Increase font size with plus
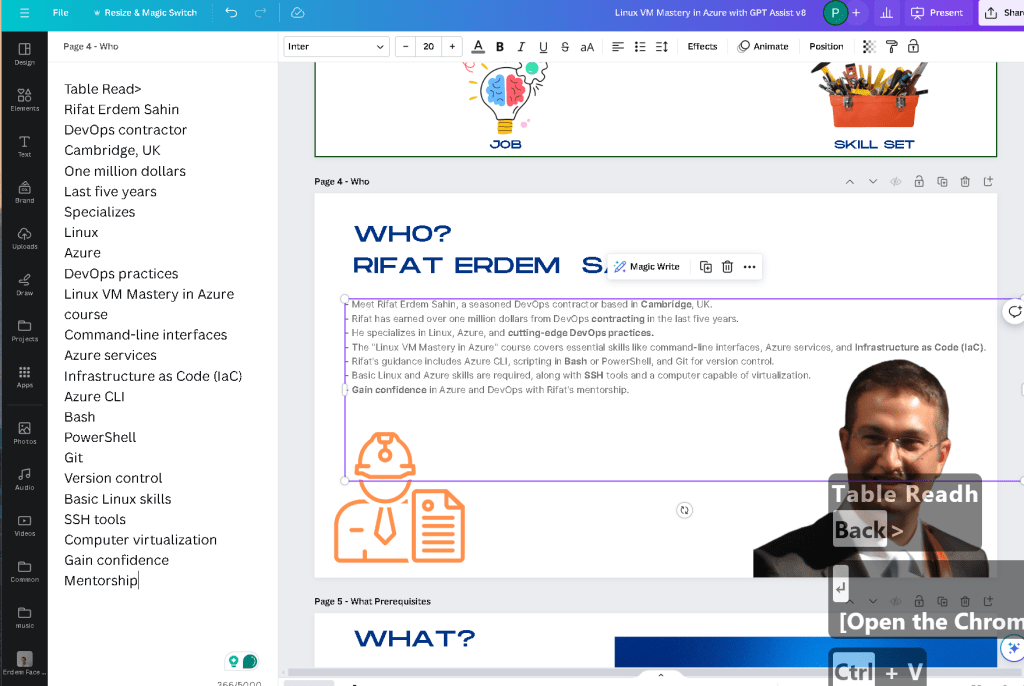1024x686 pixels. [452, 46]
